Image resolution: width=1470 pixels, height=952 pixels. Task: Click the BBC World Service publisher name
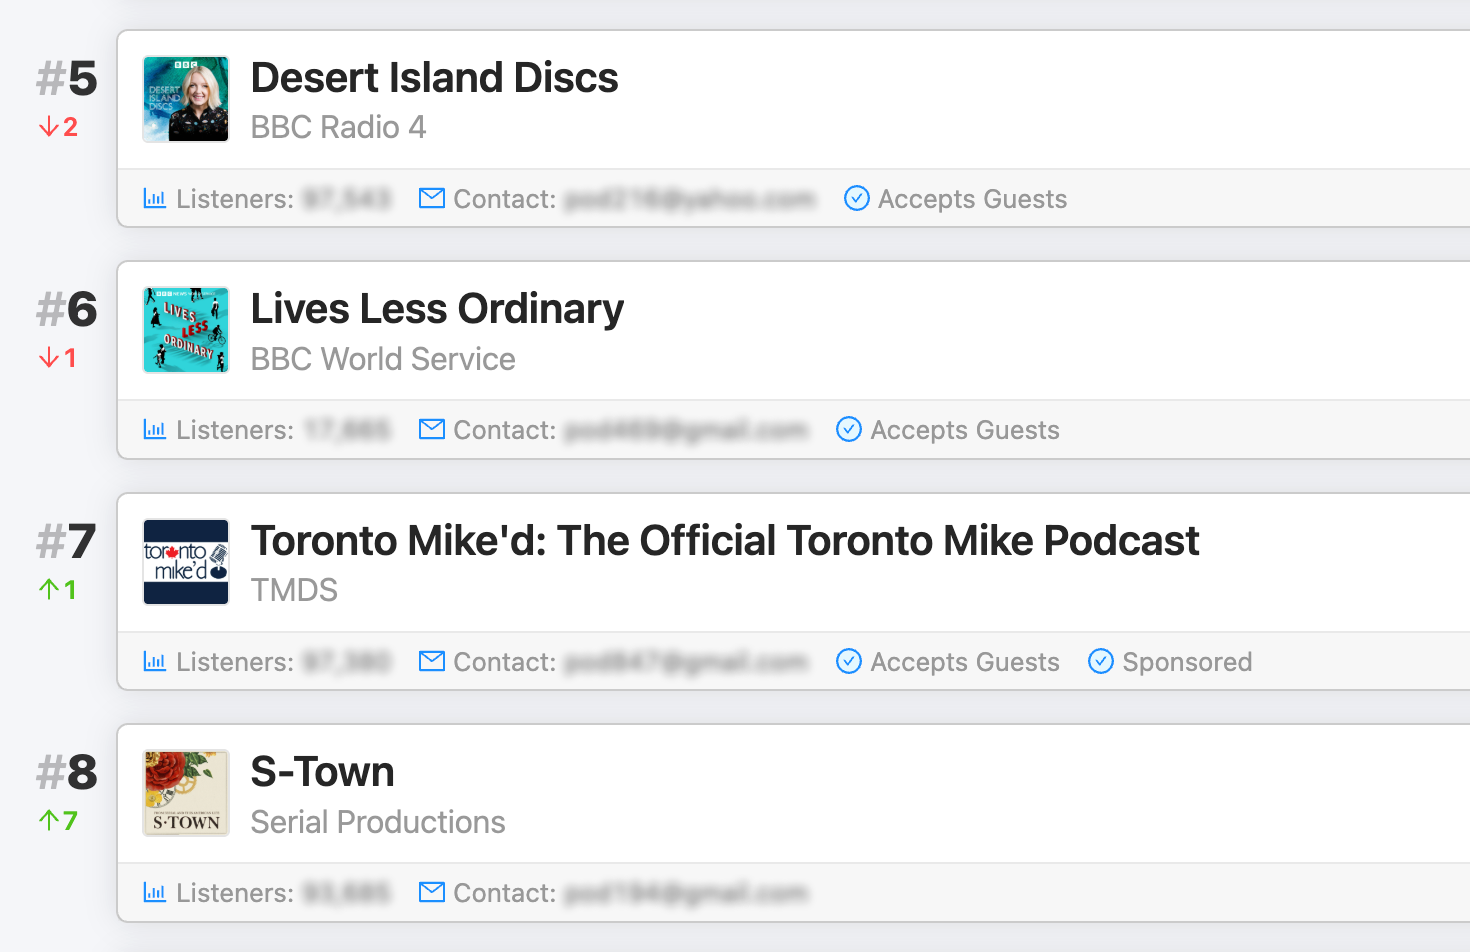point(383,359)
